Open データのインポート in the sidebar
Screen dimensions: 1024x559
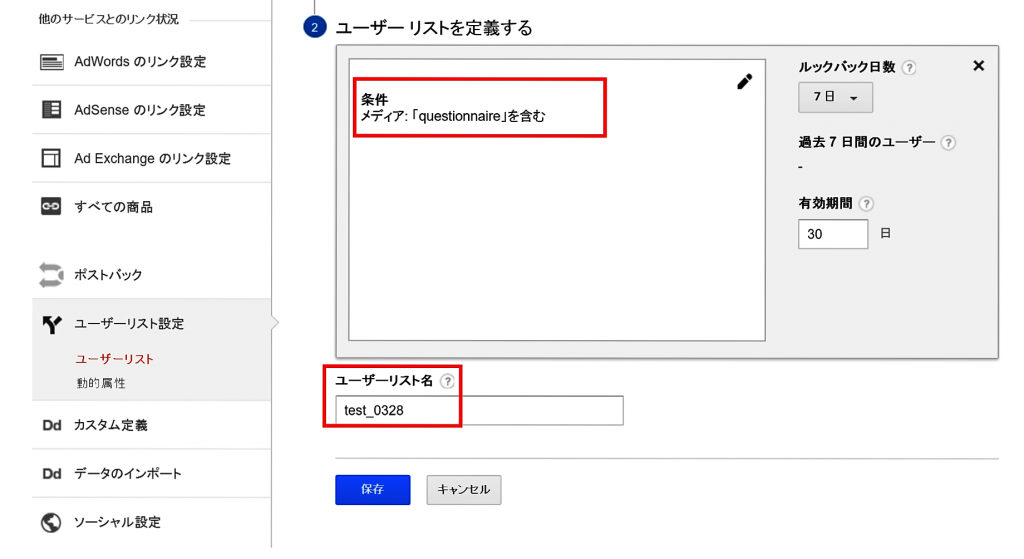(x=127, y=474)
